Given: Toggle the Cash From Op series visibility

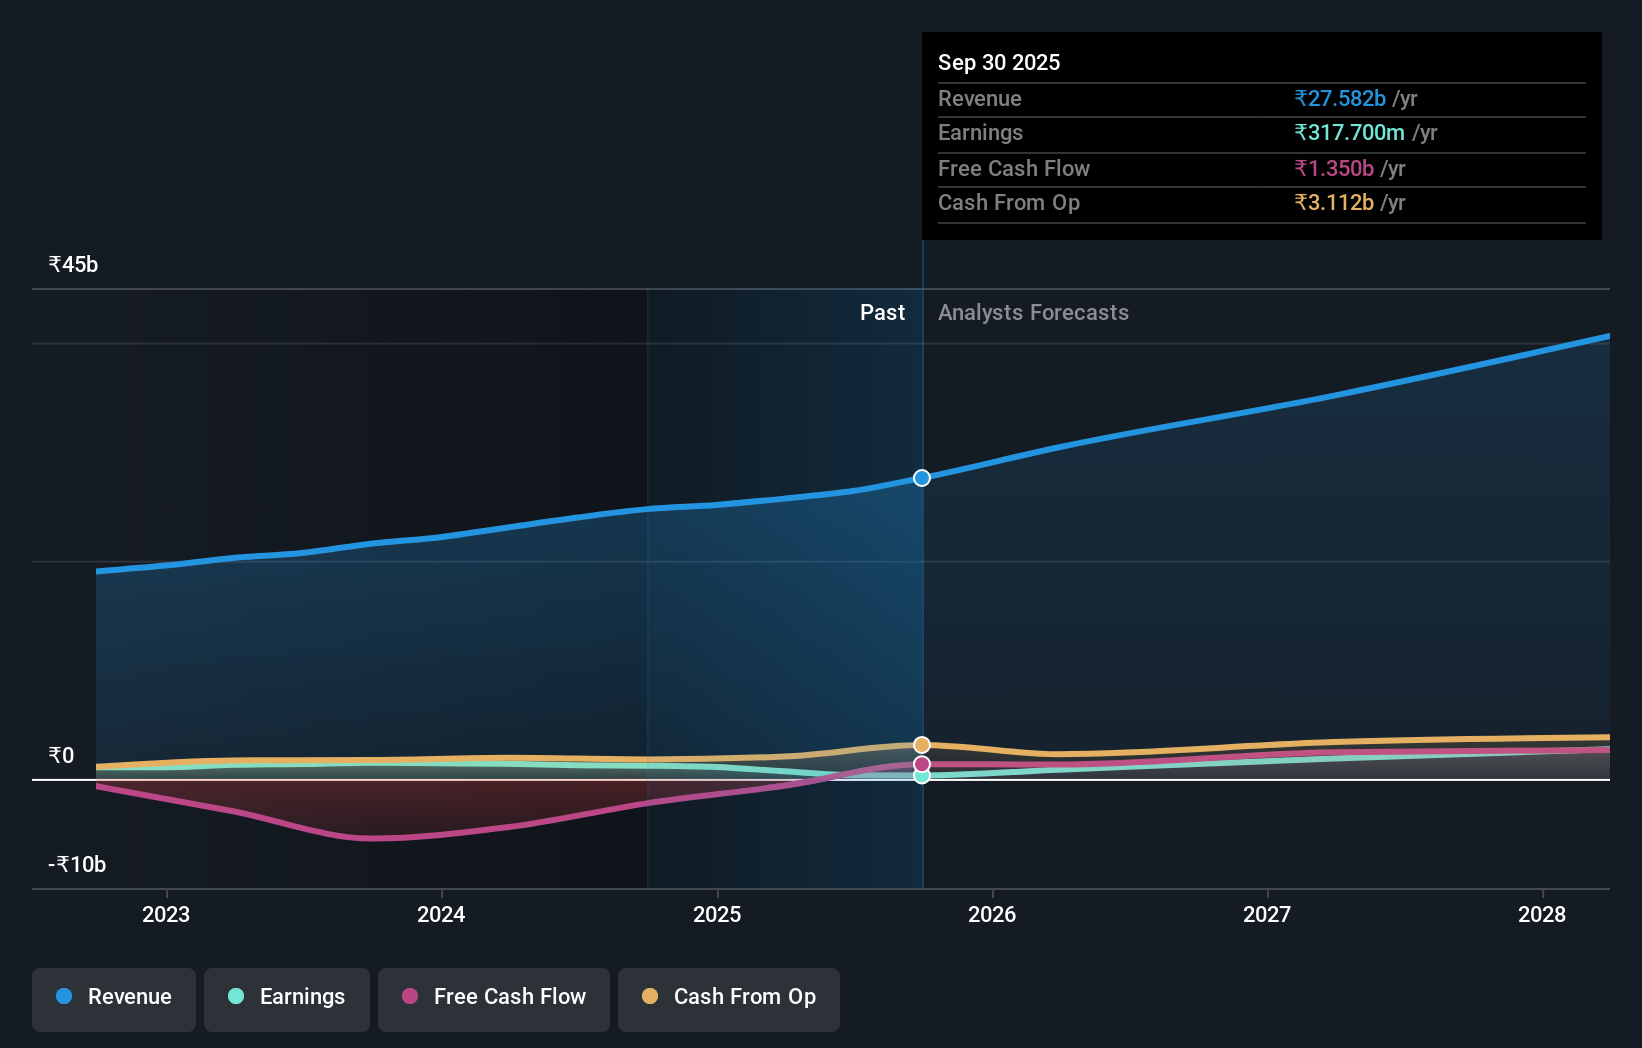Looking at the screenshot, I should point(729,996).
